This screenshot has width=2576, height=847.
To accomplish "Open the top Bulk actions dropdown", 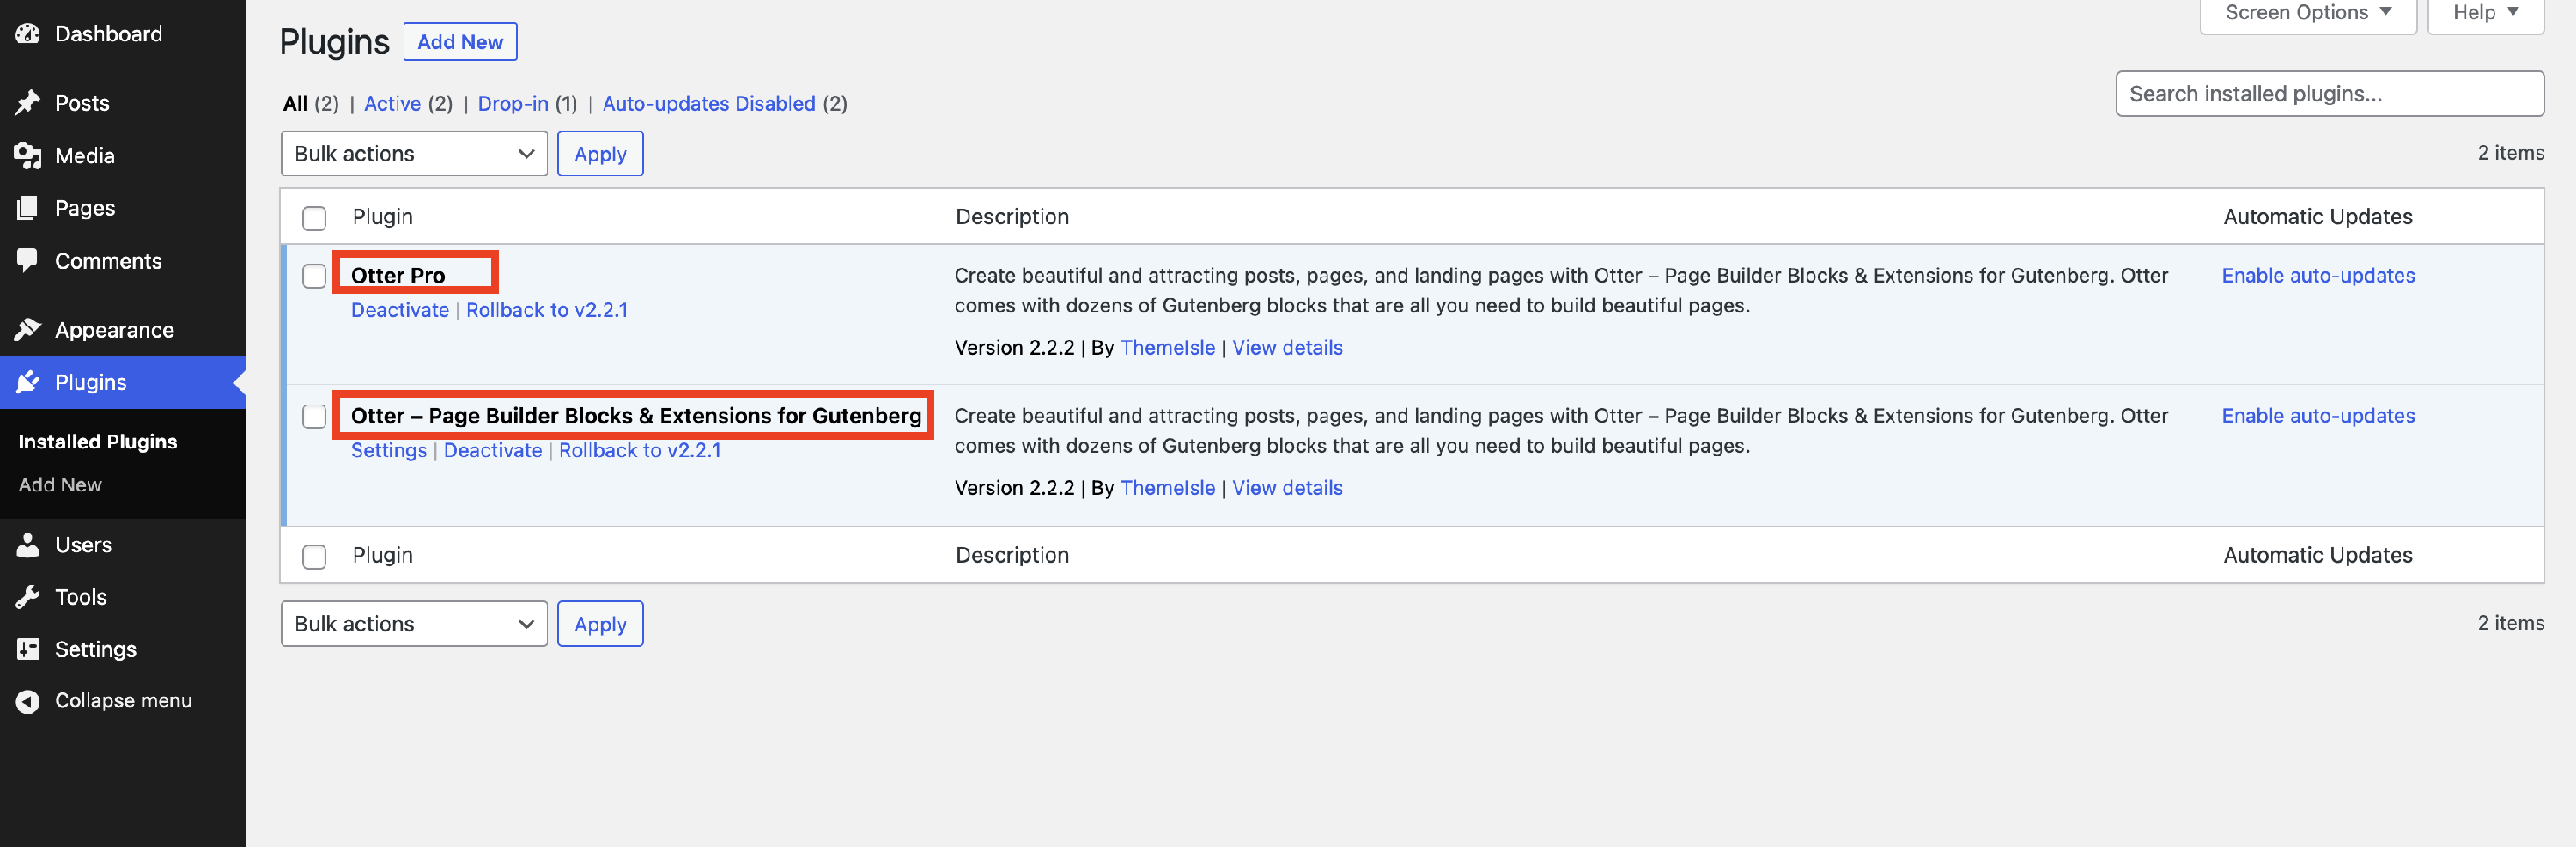I will coord(413,154).
